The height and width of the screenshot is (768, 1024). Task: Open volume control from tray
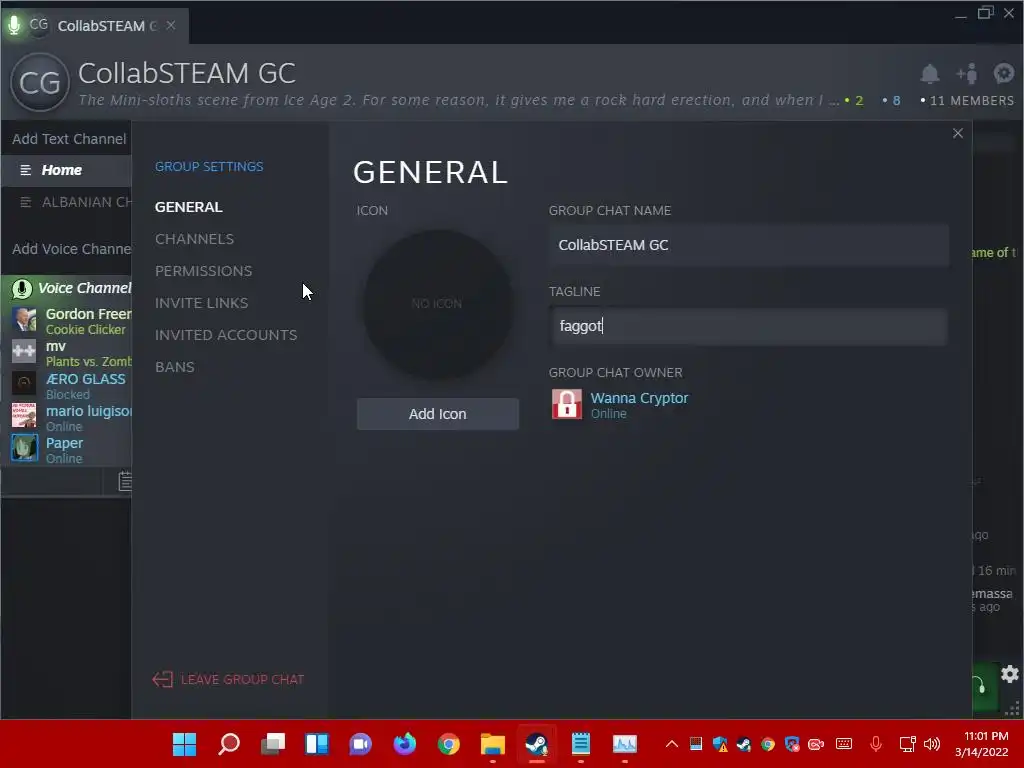932,744
